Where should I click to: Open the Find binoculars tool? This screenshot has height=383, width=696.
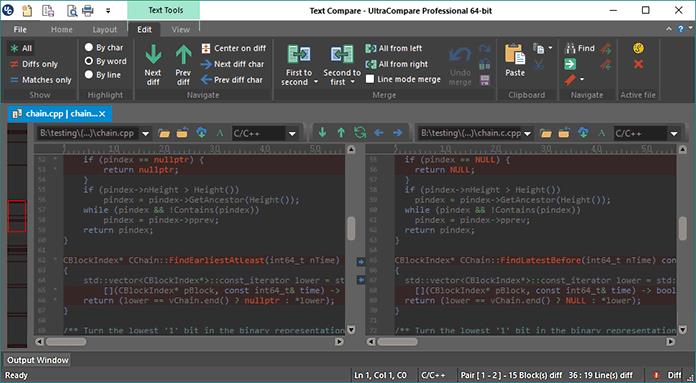point(570,48)
